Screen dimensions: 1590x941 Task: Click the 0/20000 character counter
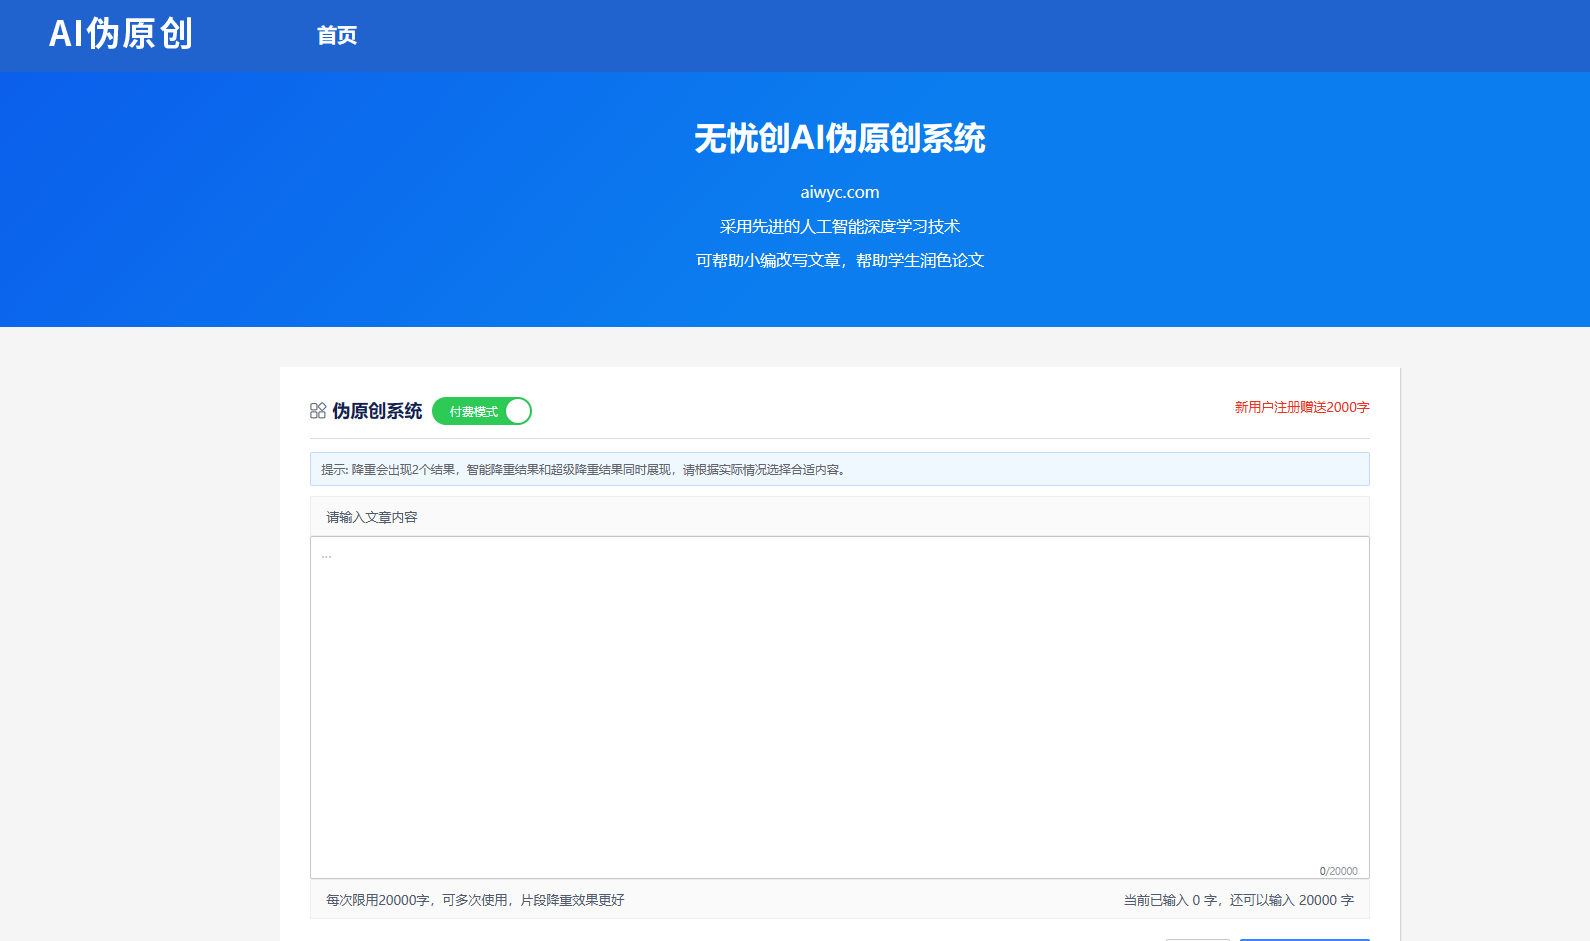(1338, 871)
